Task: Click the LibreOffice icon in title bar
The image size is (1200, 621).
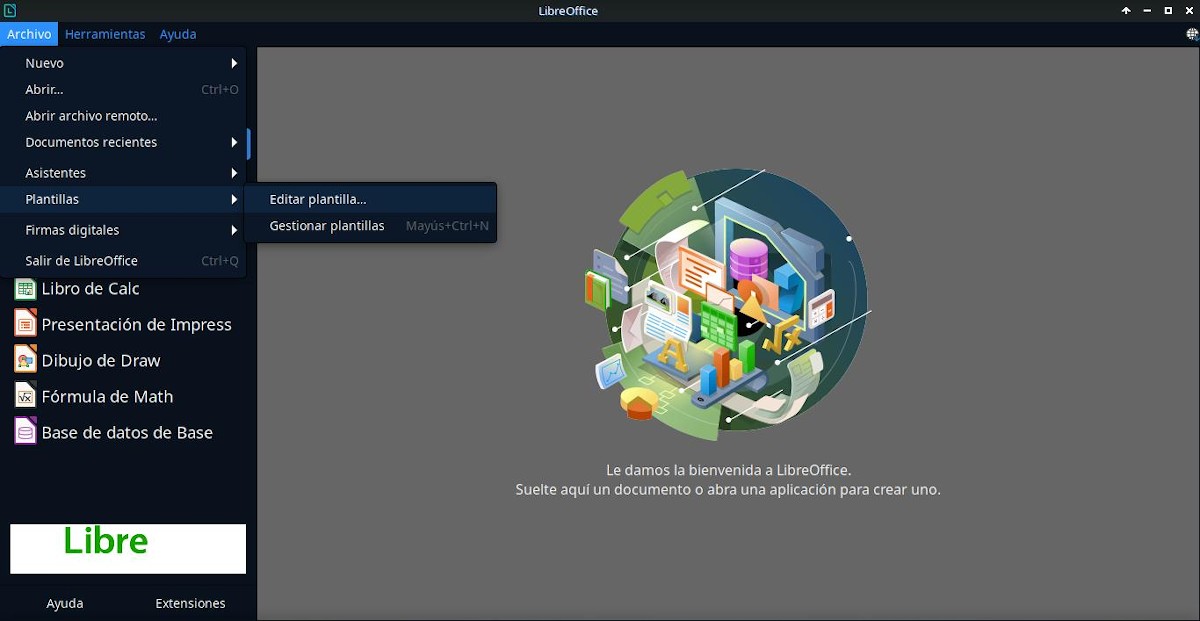Action: point(10,11)
